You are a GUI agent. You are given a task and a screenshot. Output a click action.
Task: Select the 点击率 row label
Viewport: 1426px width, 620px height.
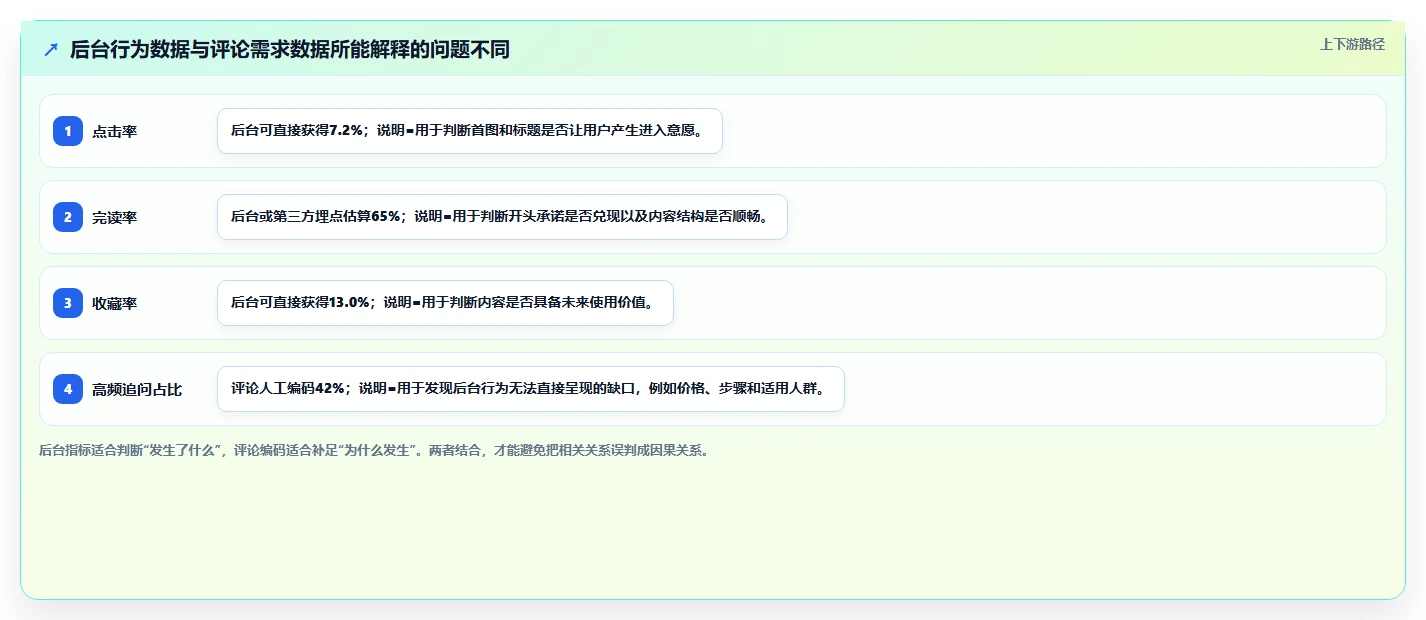[115, 132]
